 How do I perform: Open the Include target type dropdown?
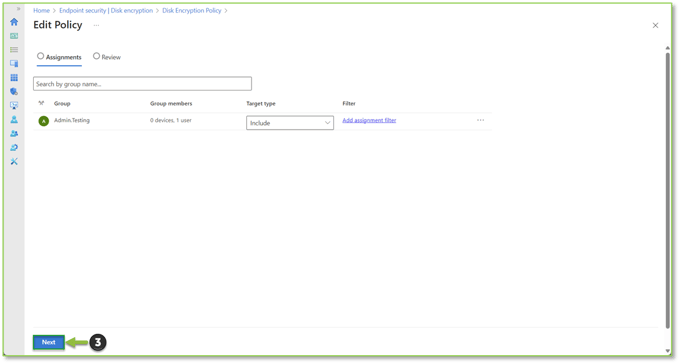290,123
